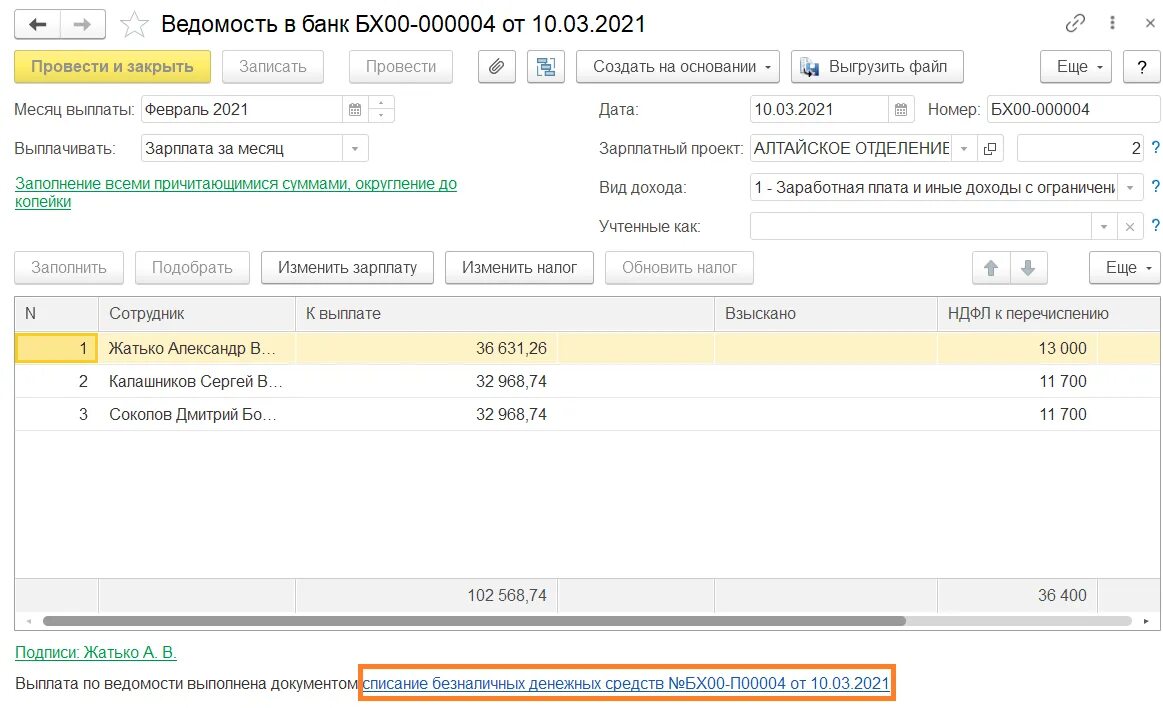Click the Подписи: Жатько А. В. link
The width and height of the screenshot is (1163, 708).
click(96, 653)
